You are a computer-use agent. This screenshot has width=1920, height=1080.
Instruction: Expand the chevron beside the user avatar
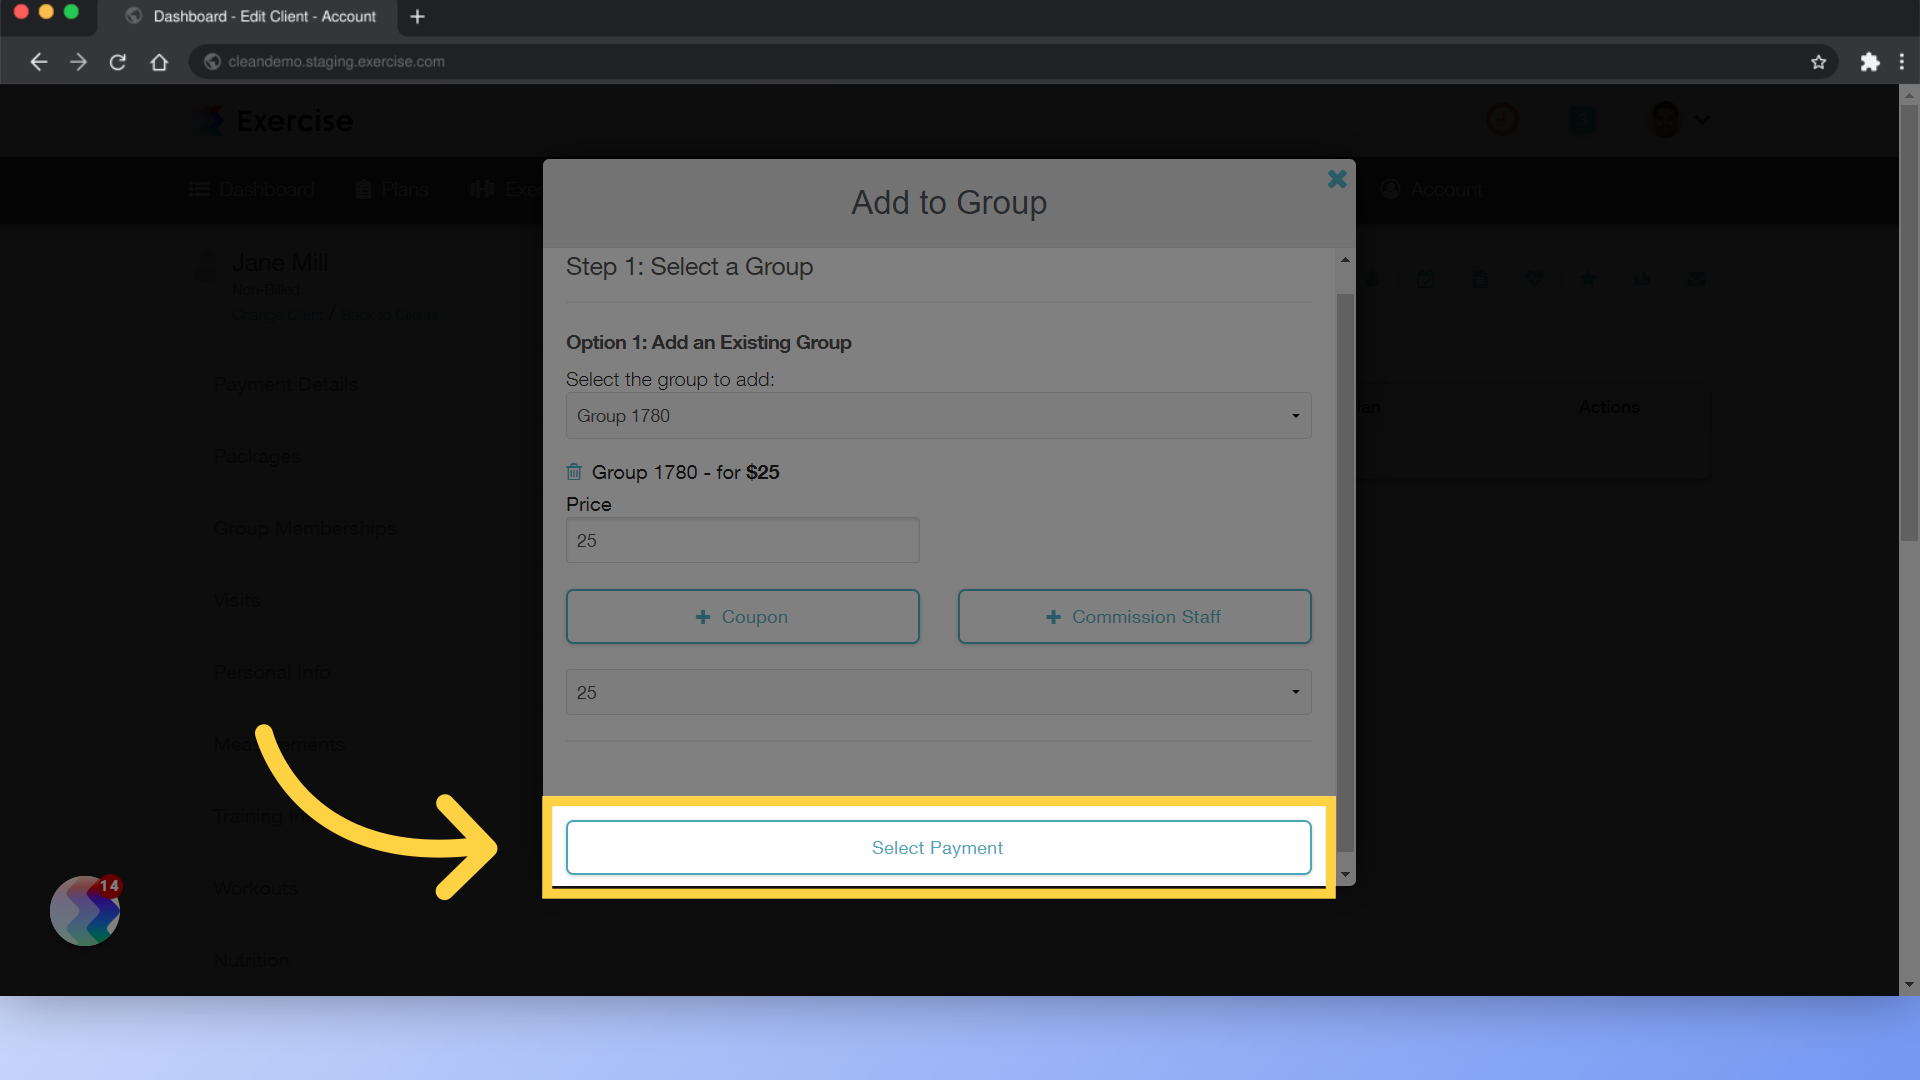click(1702, 120)
